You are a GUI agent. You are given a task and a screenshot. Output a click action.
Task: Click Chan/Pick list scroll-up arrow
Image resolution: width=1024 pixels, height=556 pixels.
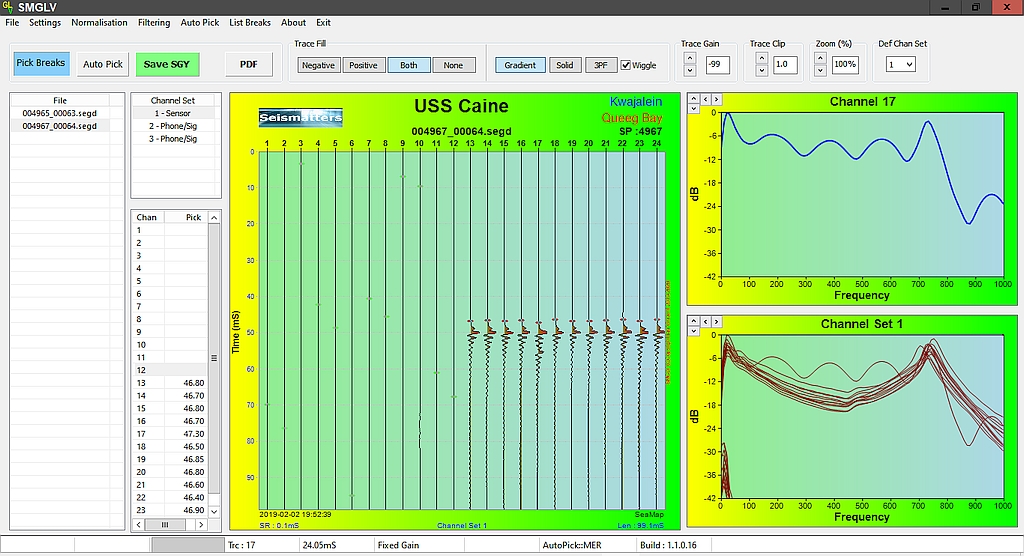(x=214, y=217)
